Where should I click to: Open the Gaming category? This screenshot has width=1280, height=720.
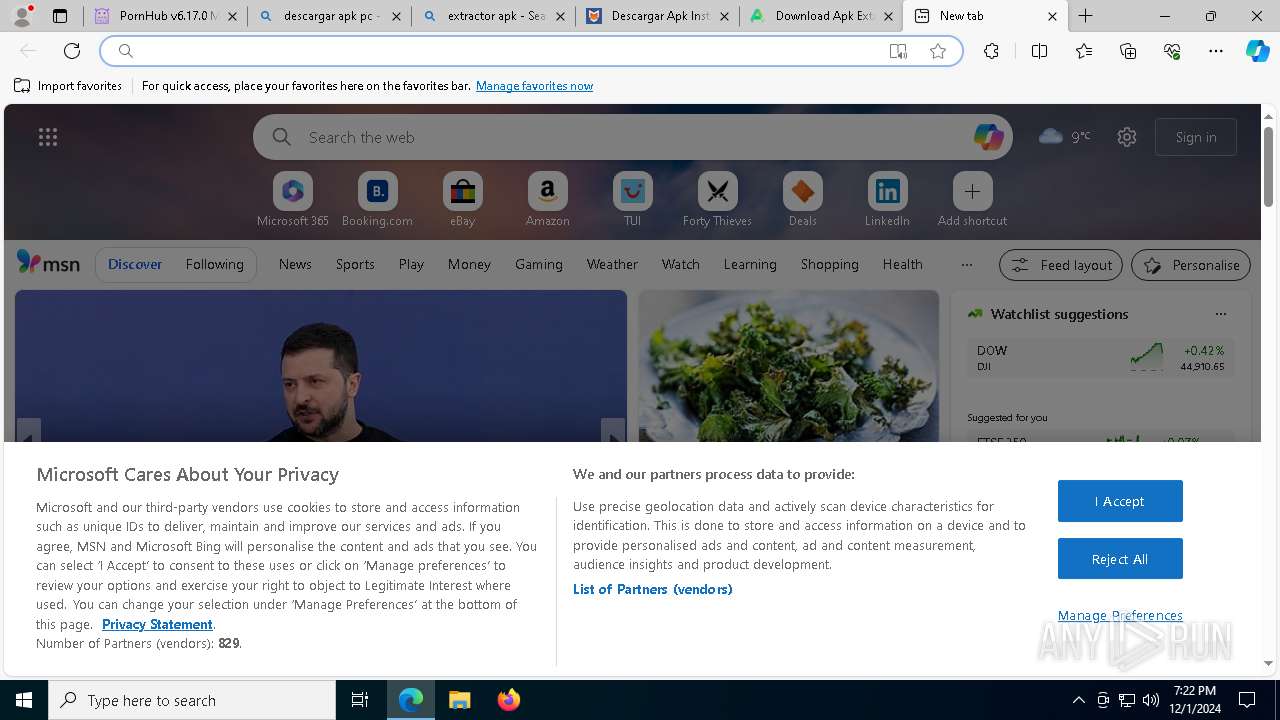click(539, 264)
